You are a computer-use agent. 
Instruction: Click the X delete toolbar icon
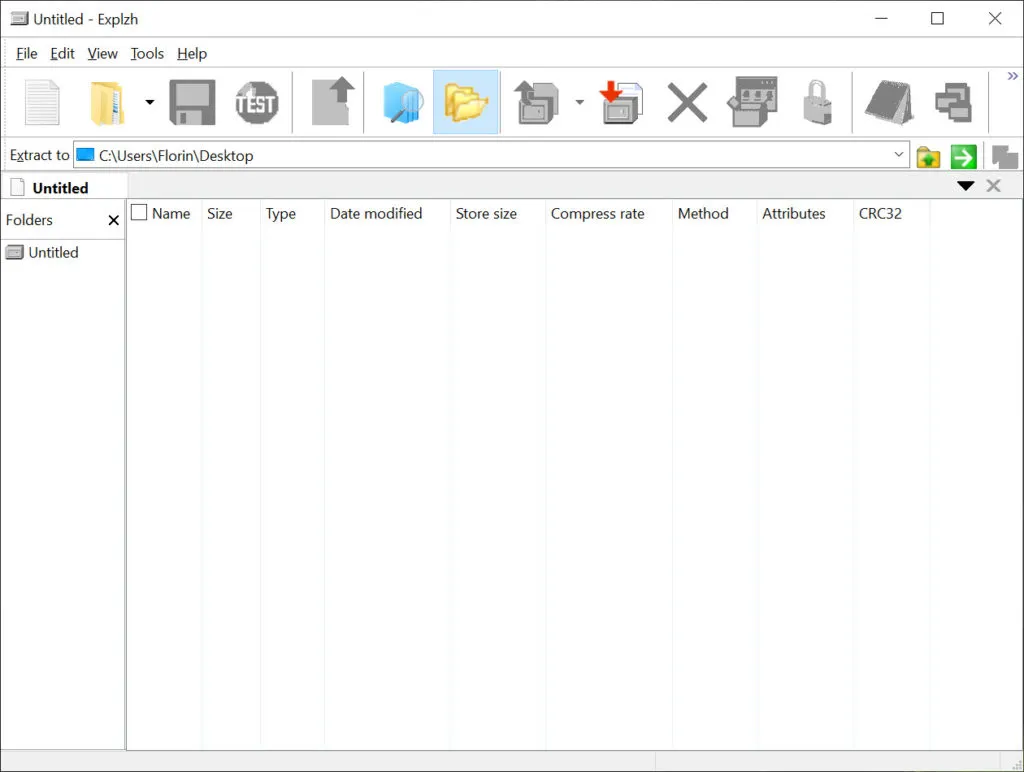687,102
